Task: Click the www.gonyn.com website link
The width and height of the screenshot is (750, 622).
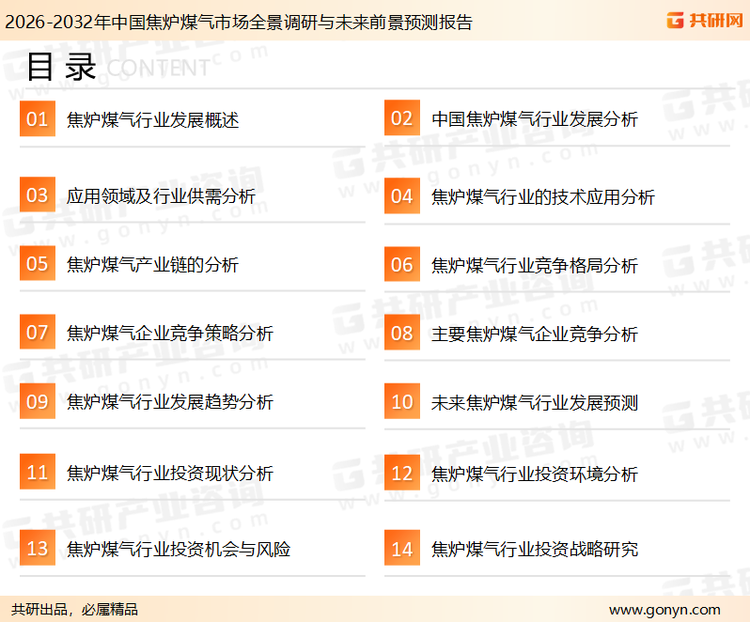Action: [x=664, y=609]
